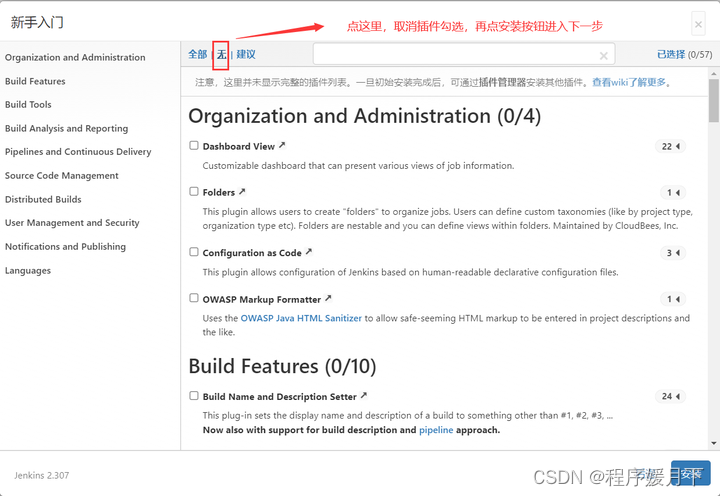Click the Configuration as Code plugin name

point(252,253)
